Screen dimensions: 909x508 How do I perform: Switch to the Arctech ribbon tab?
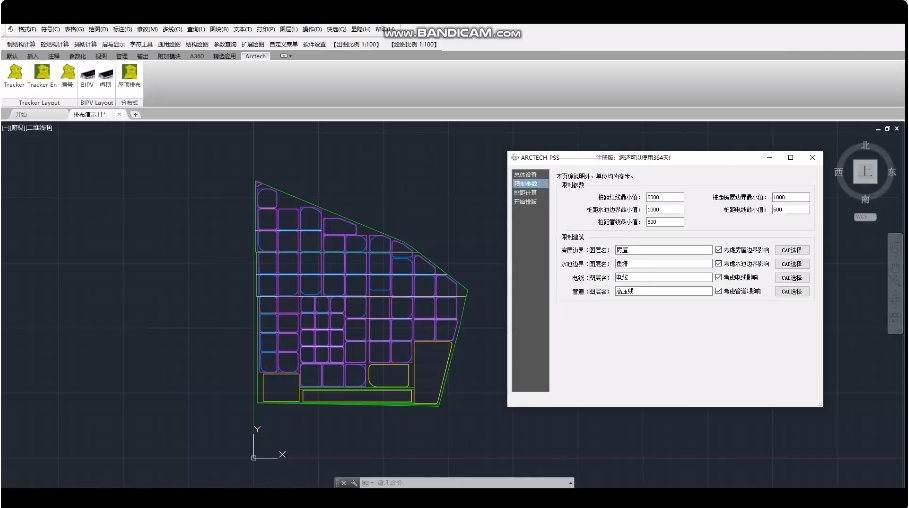256,56
